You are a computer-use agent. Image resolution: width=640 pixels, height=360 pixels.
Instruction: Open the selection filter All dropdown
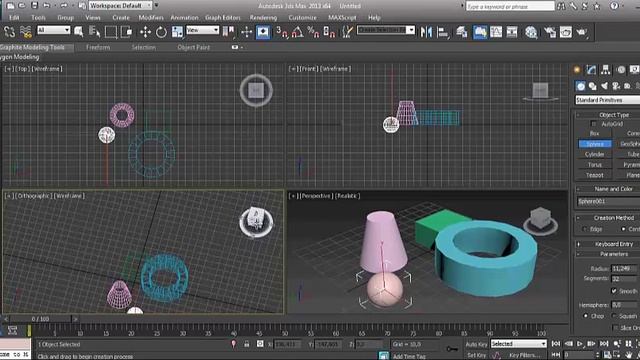click(53, 30)
